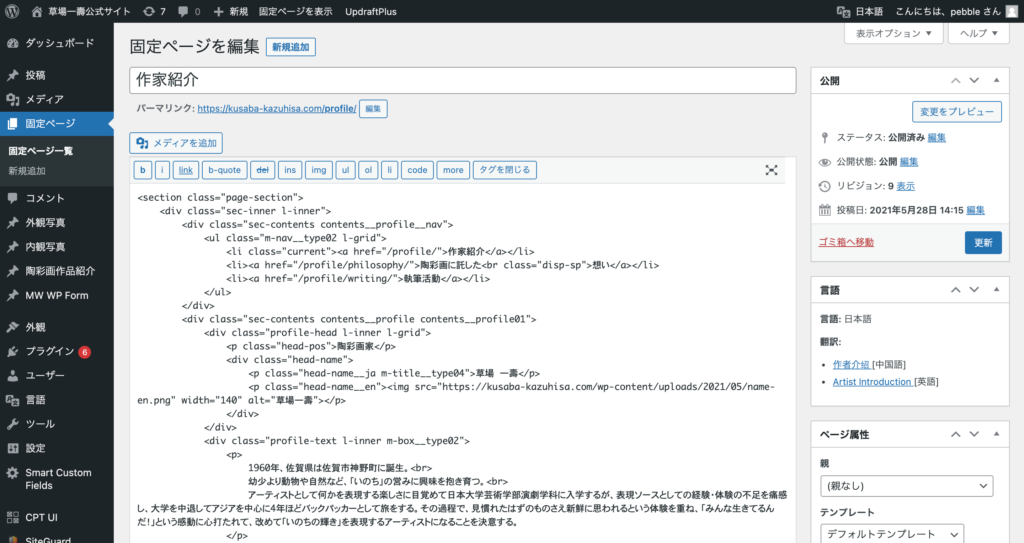1024x543 pixels.
Task: Toggle fullscreen distraction-free editor icon
Action: click(x=771, y=170)
